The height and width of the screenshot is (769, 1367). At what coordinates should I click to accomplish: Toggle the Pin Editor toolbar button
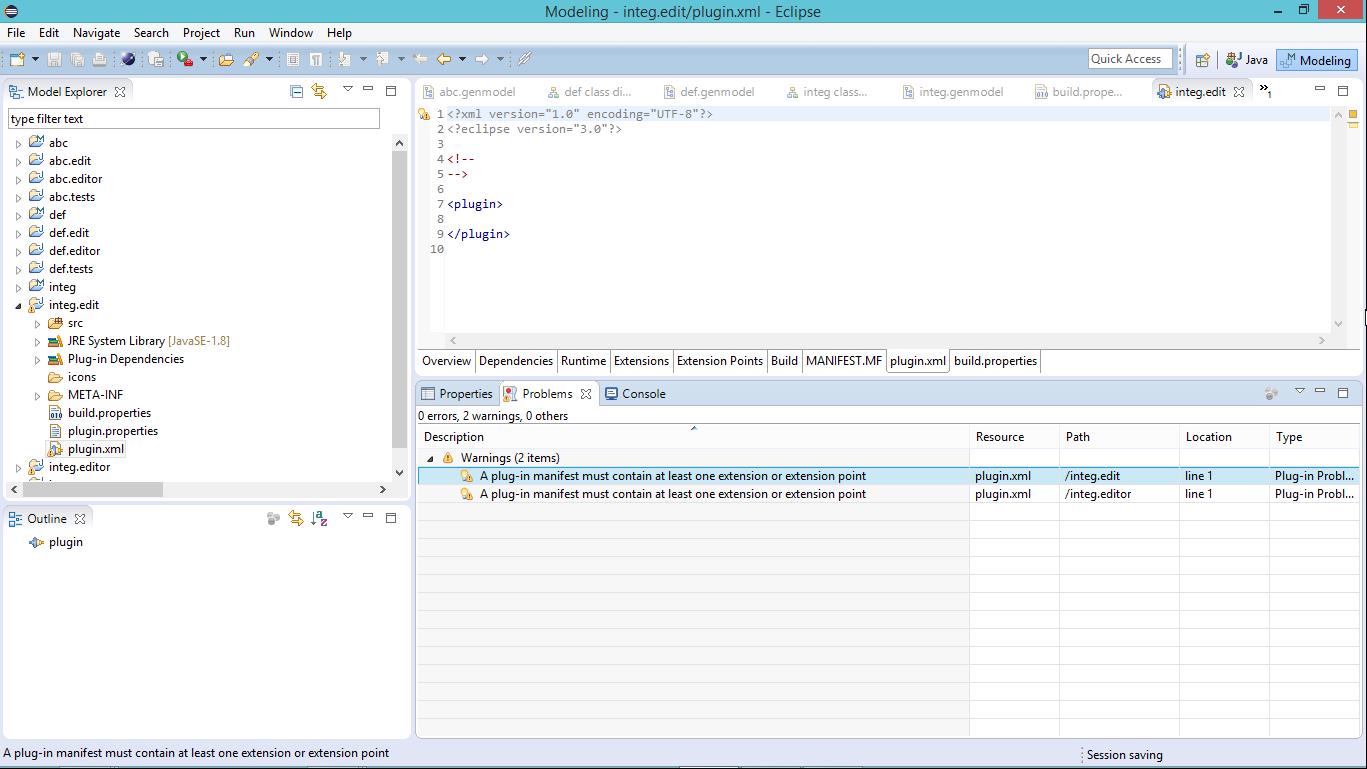pyautogui.click(x=524, y=60)
